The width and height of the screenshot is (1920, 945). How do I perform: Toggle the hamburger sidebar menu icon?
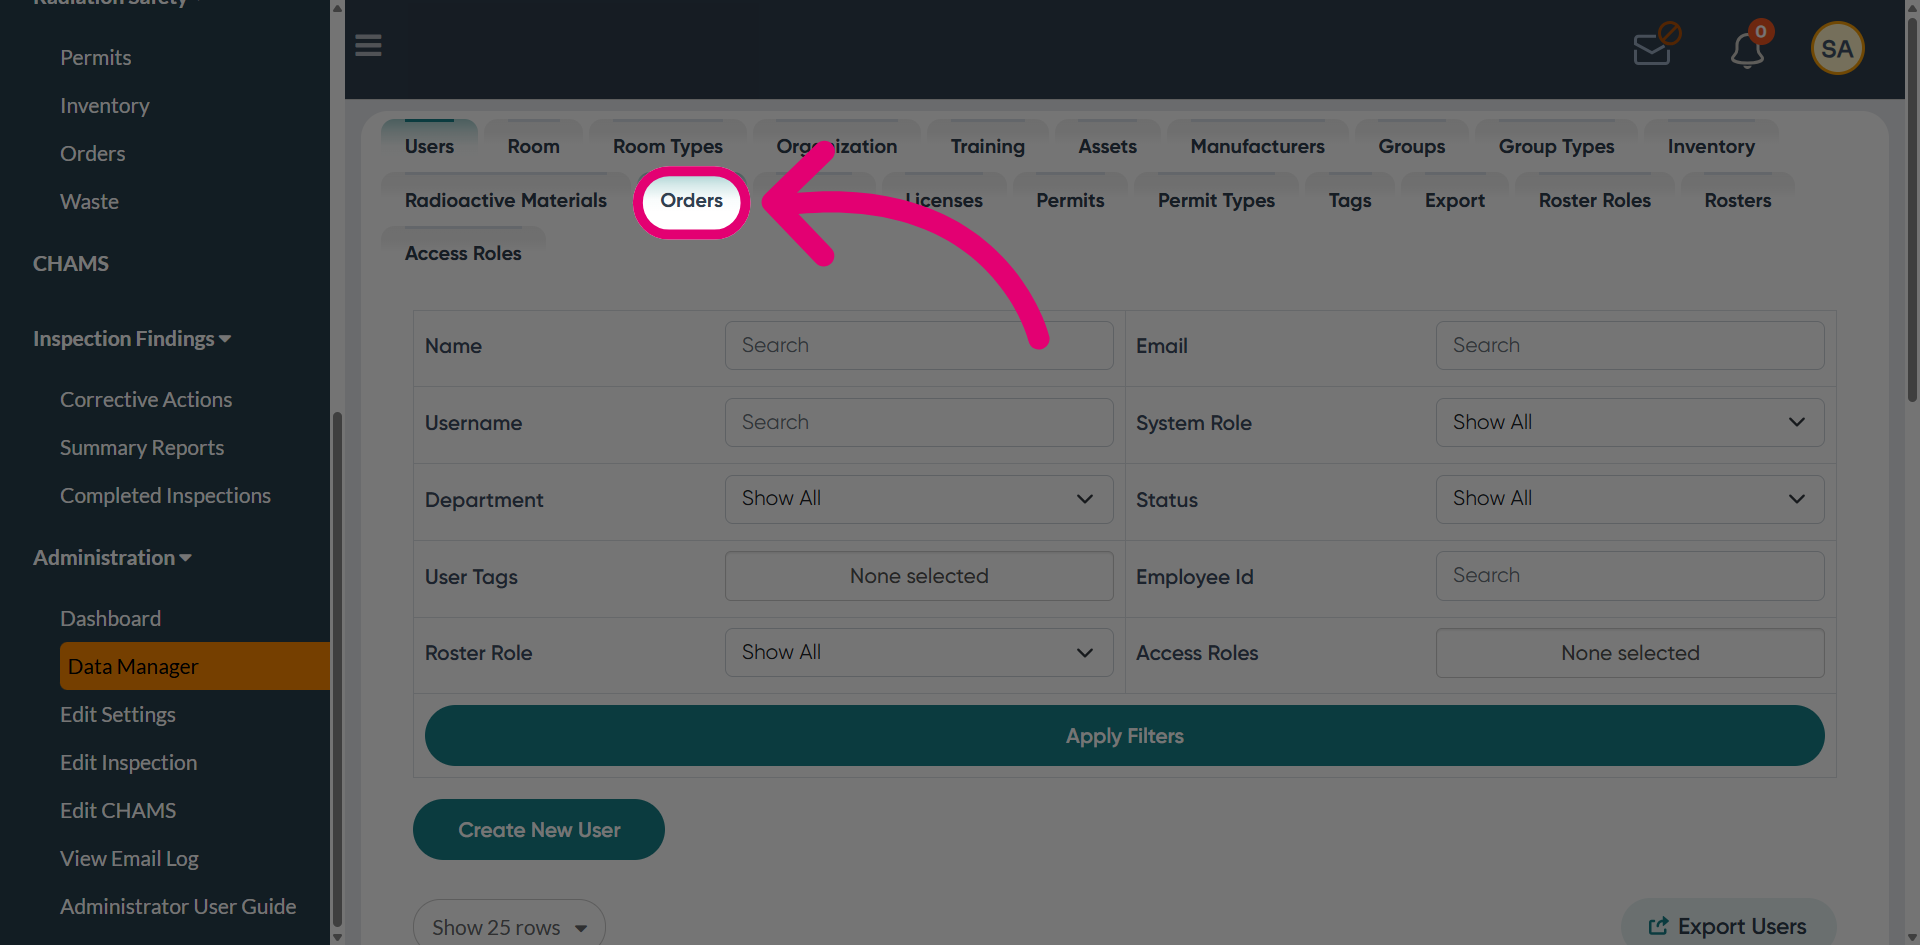pos(368,46)
